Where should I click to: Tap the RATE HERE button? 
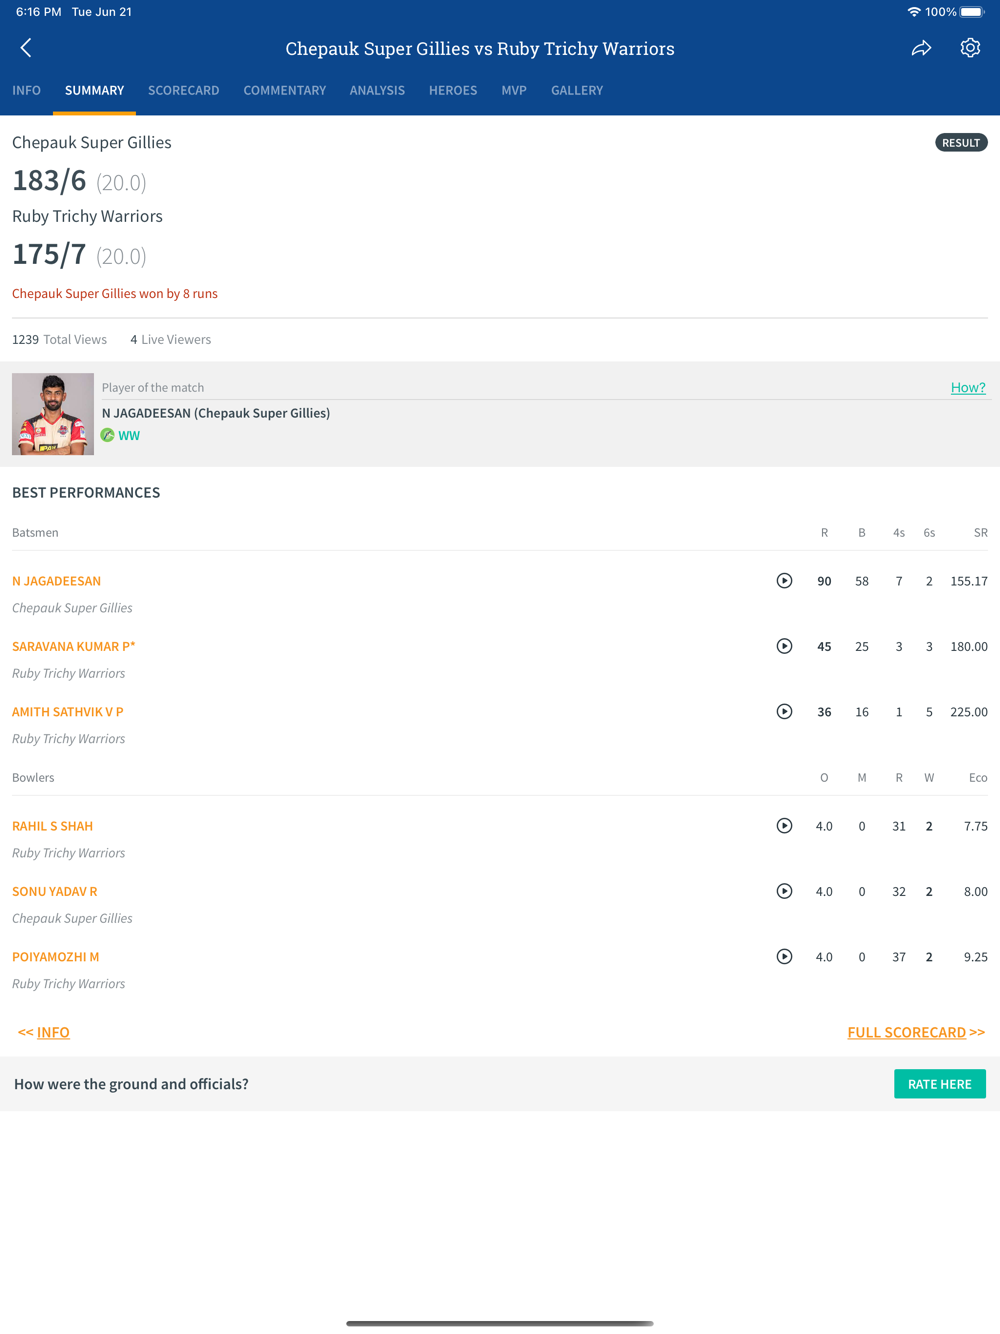940,1084
